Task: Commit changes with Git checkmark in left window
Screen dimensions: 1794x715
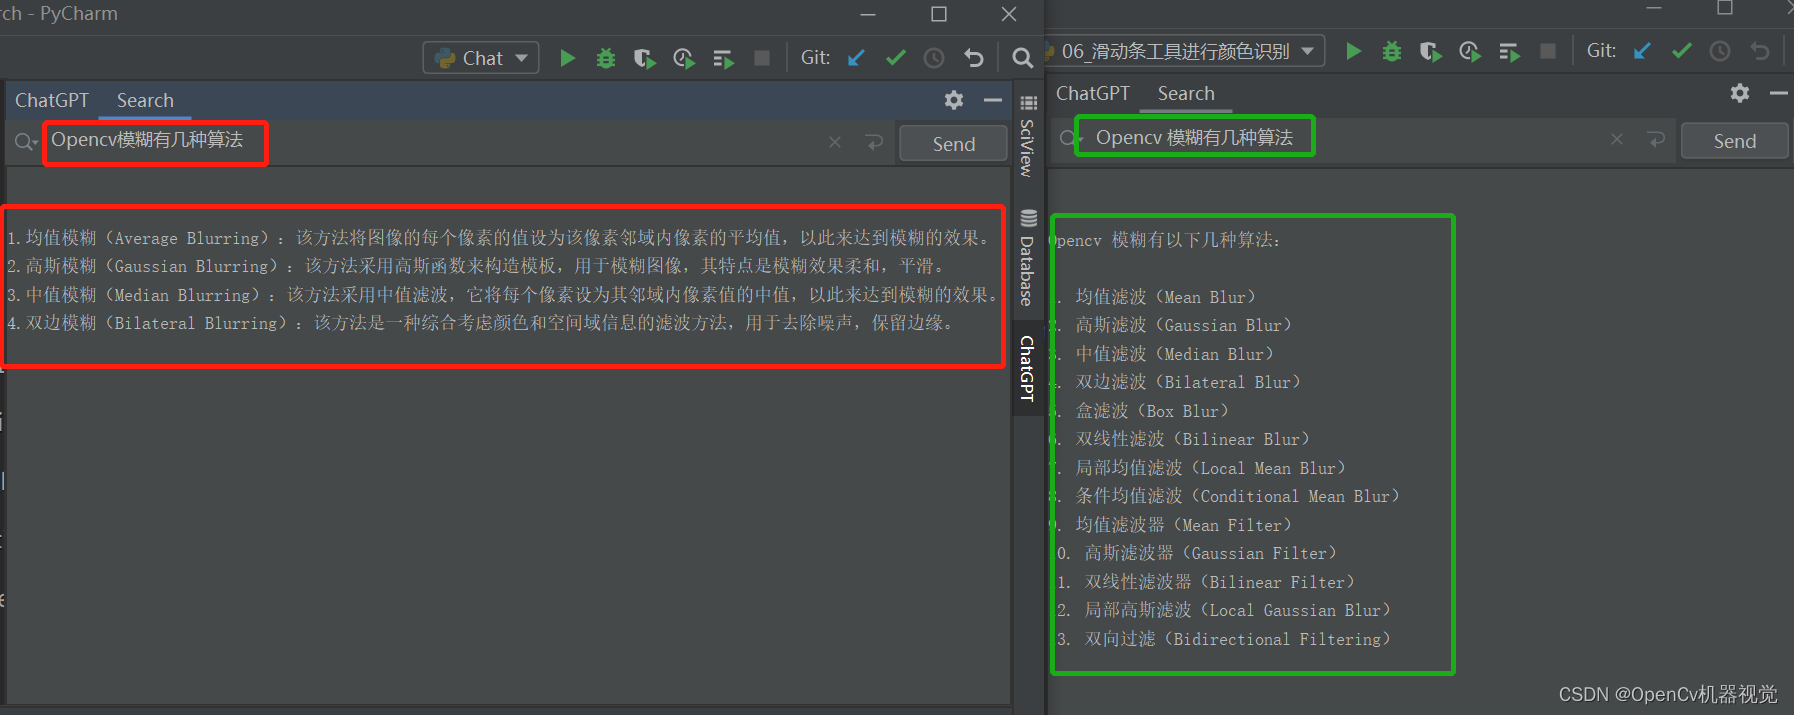Action: 896,58
